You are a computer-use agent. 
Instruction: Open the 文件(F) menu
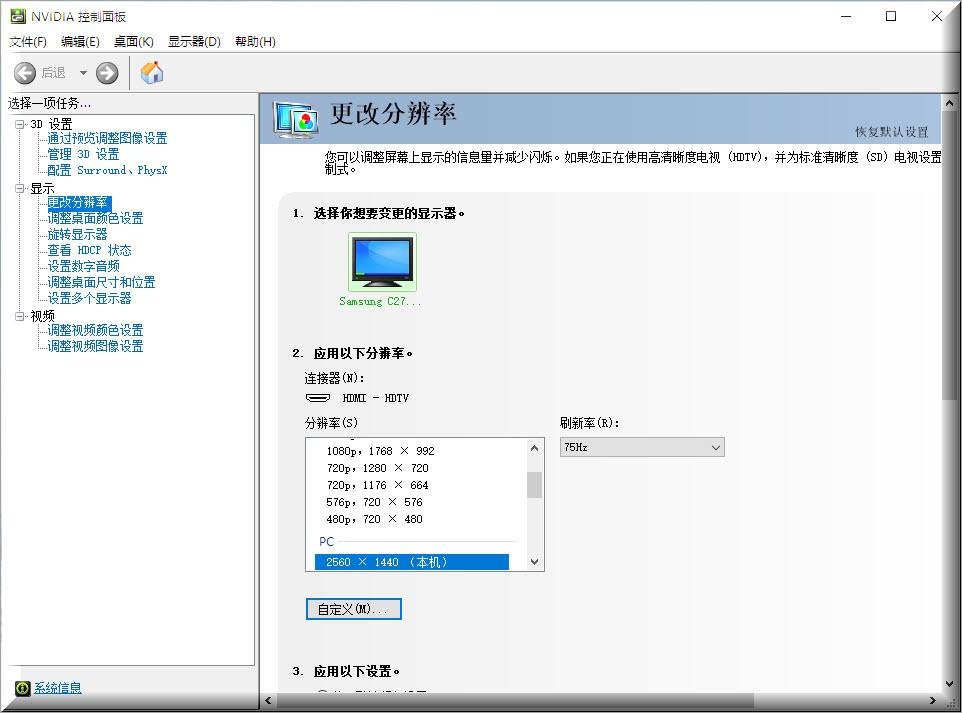coord(28,42)
